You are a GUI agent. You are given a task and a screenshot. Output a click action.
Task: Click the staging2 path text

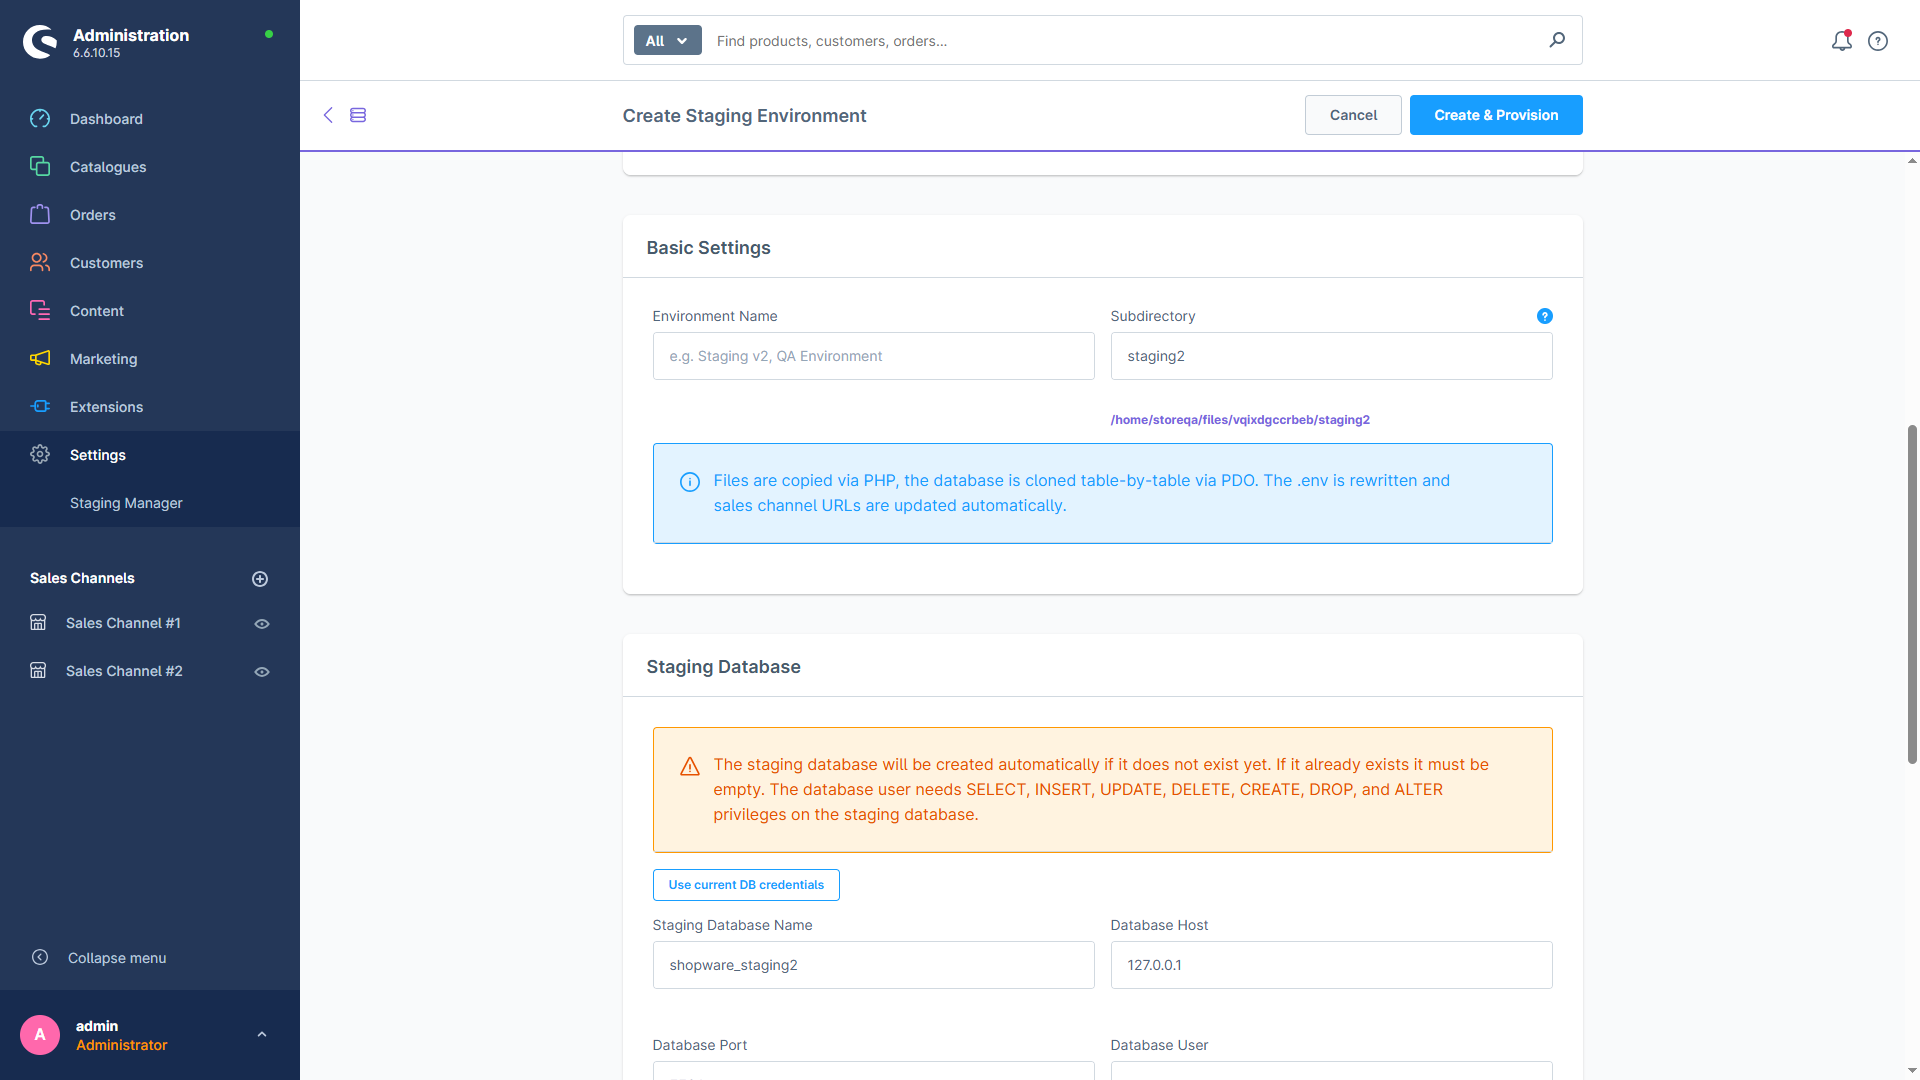[x=1240, y=420]
